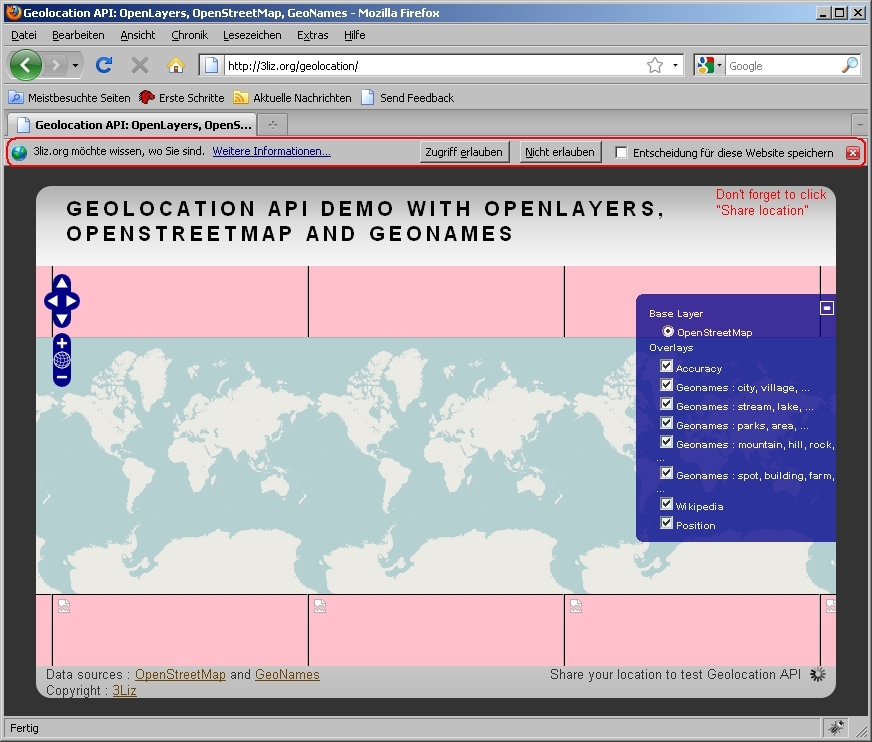This screenshot has height=742, width=872.
Task: Toggle the Wikipedia overlay checkbox
Action: point(667,505)
